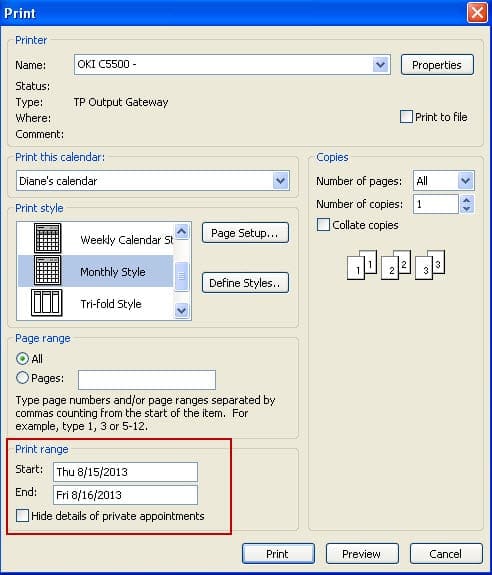Expand the Diane's calendar dropdown
Image resolution: width=492 pixels, height=575 pixels.
point(280,180)
